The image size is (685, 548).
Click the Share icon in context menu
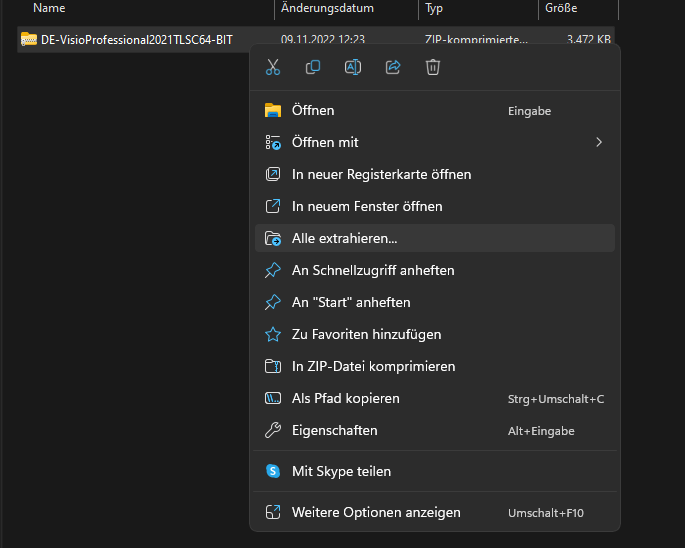pyautogui.click(x=393, y=67)
